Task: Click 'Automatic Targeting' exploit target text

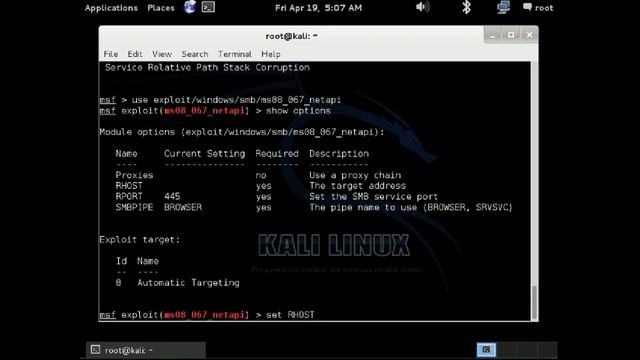Action: tap(188, 282)
